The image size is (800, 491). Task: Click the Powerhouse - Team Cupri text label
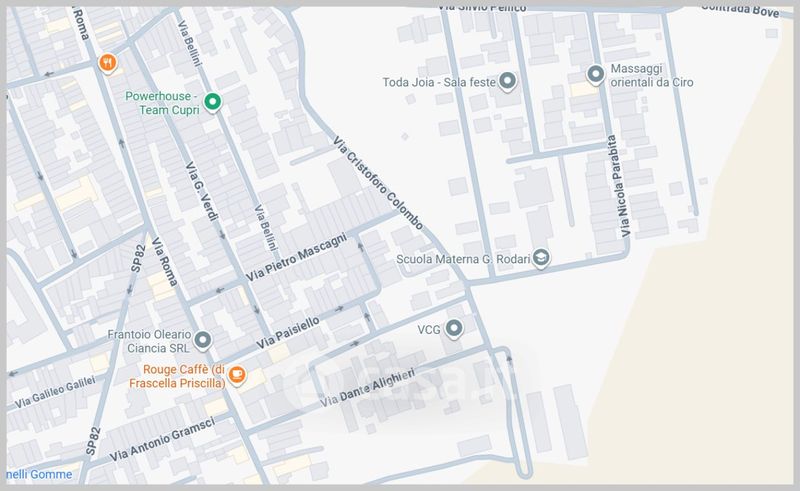[x=161, y=104]
